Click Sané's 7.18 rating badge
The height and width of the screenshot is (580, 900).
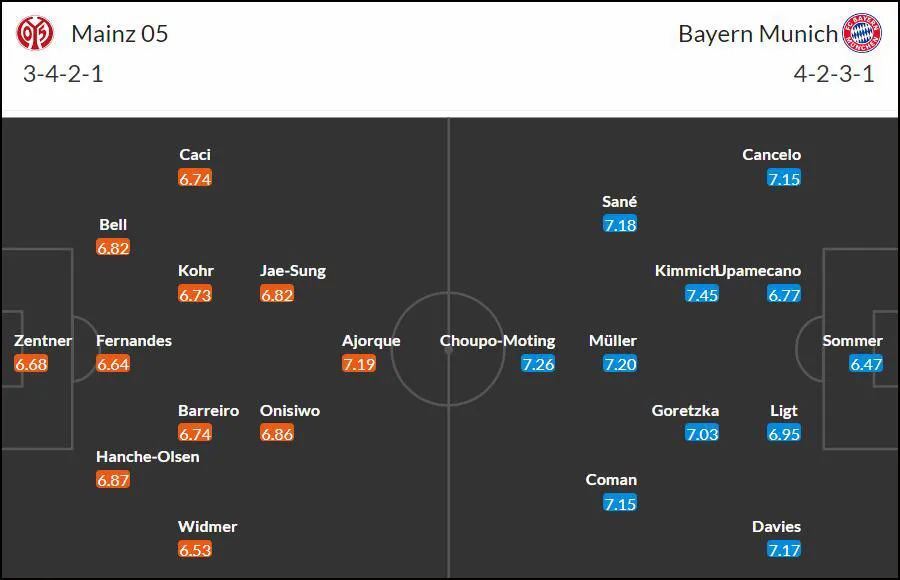(x=620, y=225)
